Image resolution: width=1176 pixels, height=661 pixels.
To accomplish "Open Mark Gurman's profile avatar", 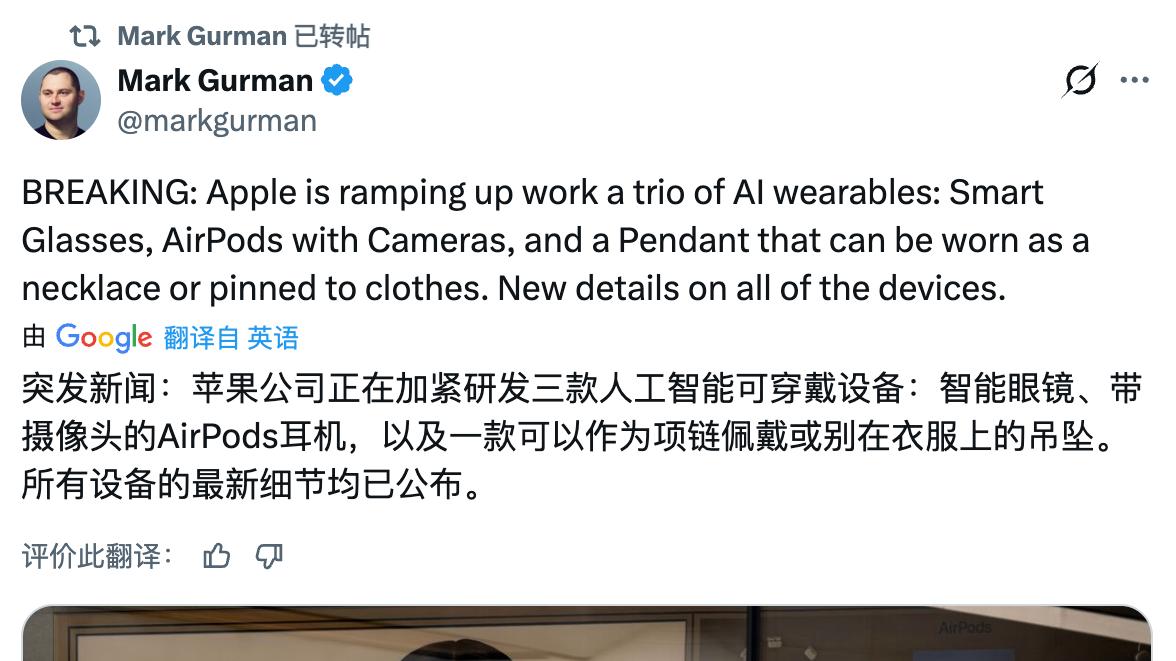I will coord(61,100).
